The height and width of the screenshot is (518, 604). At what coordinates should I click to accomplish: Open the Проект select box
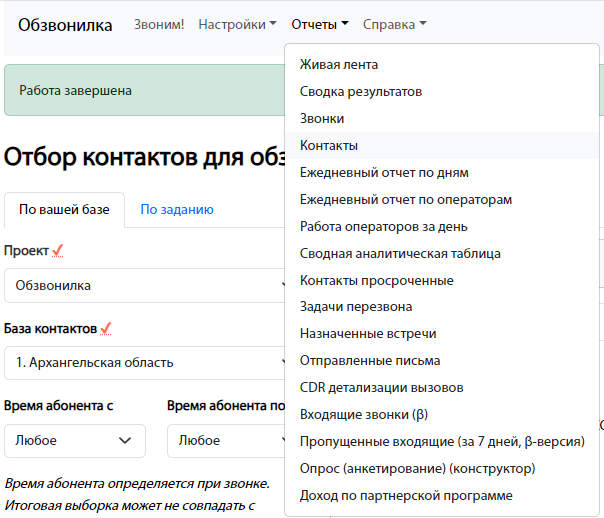(x=145, y=285)
